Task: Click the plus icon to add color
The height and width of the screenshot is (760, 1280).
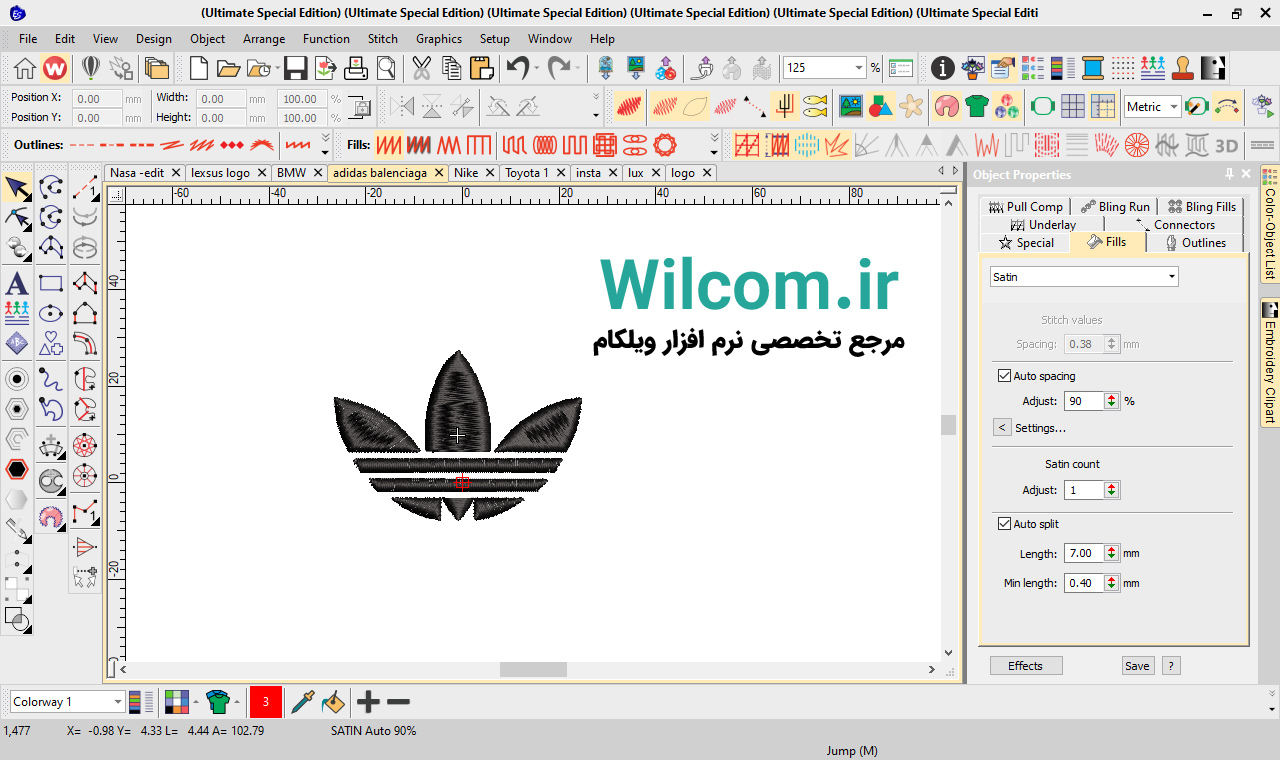Action: click(x=368, y=702)
